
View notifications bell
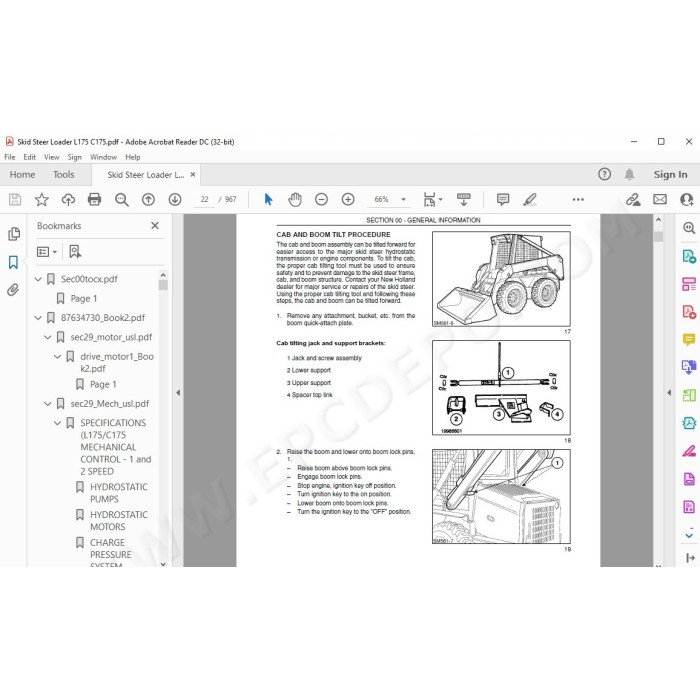click(629, 174)
